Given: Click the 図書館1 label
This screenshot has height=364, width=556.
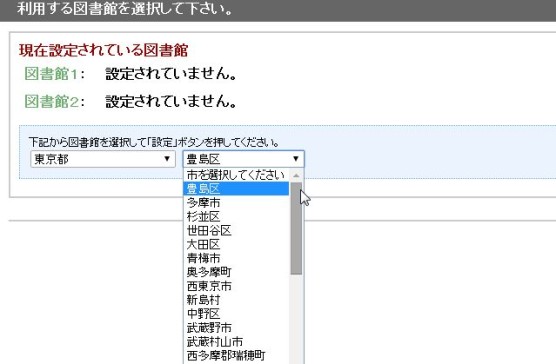Looking at the screenshot, I should coord(55,74).
